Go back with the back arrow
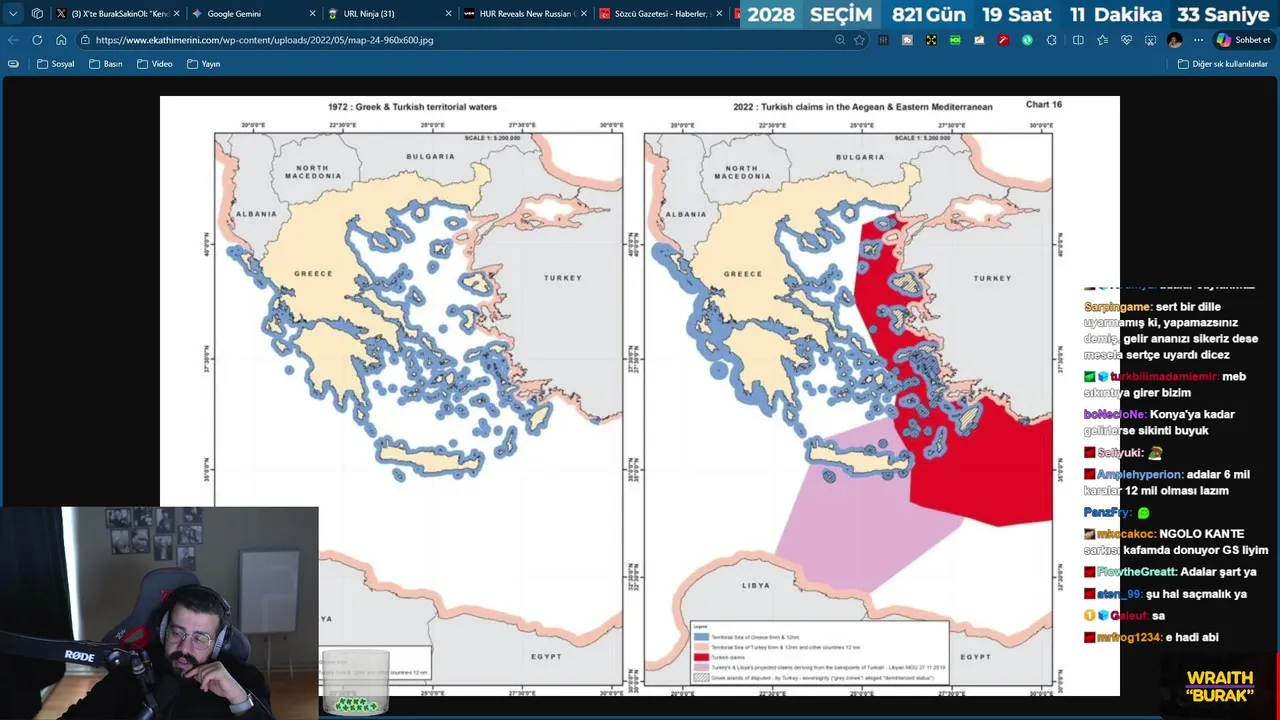This screenshot has height=720, width=1280. 13,40
